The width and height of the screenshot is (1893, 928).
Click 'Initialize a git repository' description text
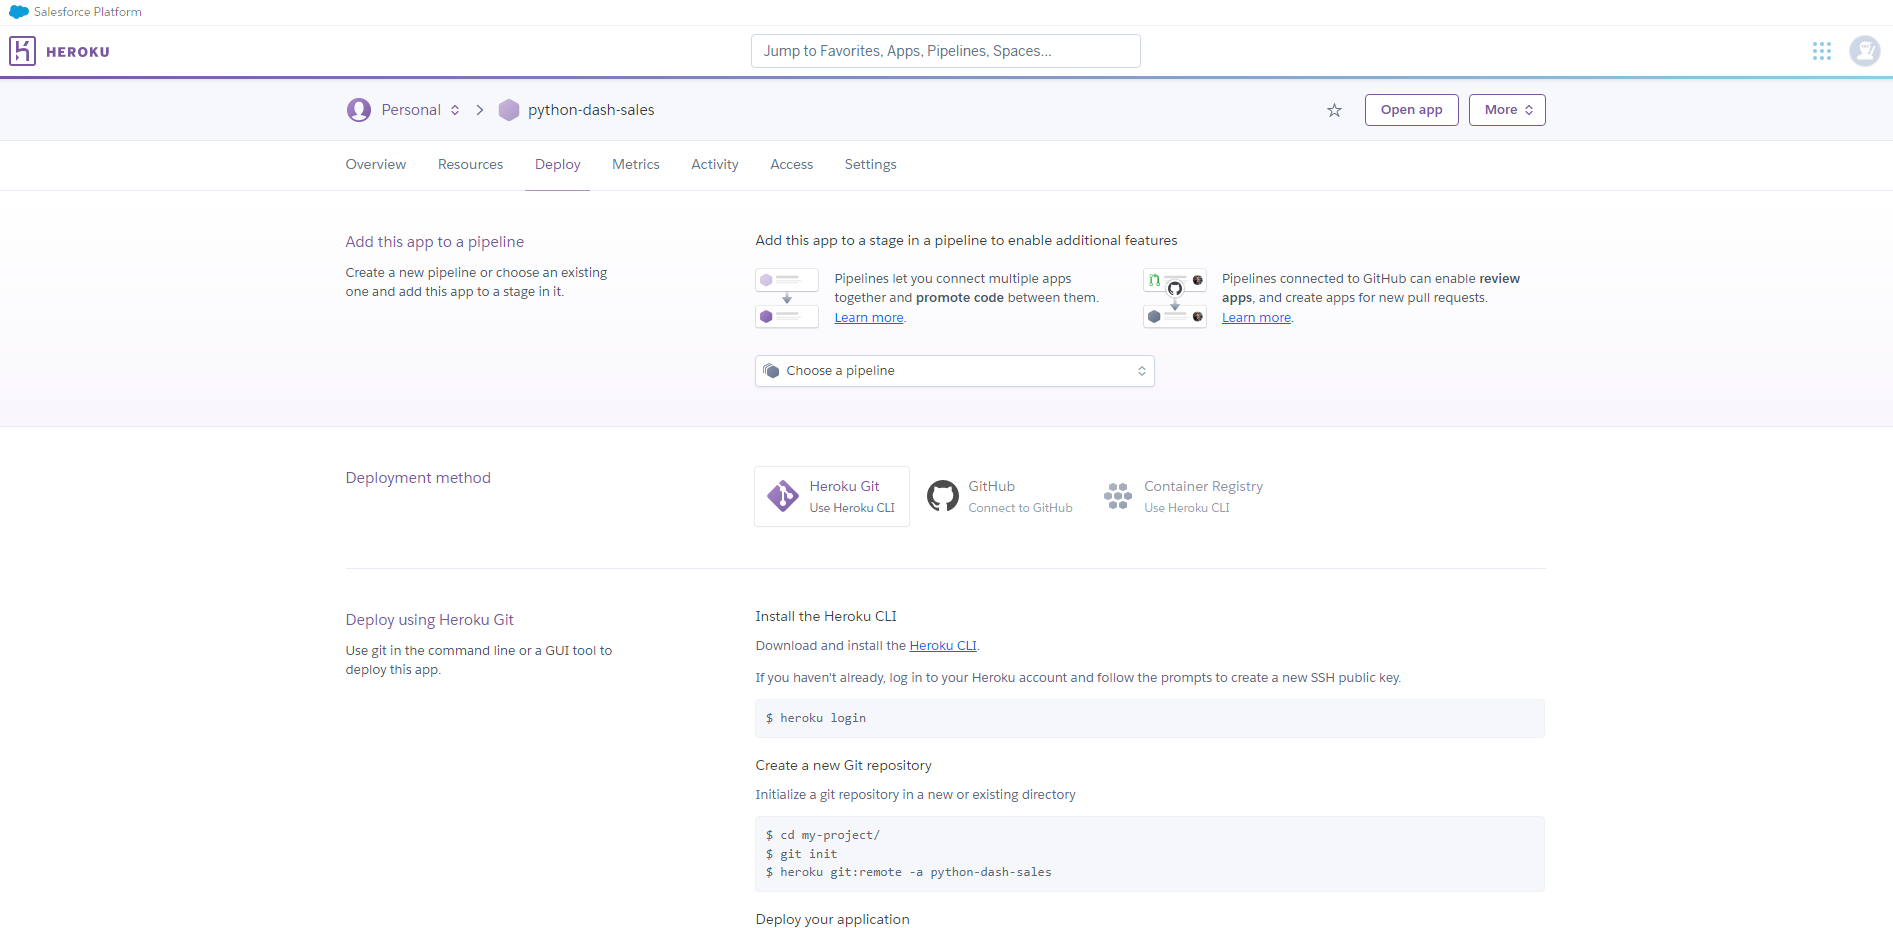[916, 795]
